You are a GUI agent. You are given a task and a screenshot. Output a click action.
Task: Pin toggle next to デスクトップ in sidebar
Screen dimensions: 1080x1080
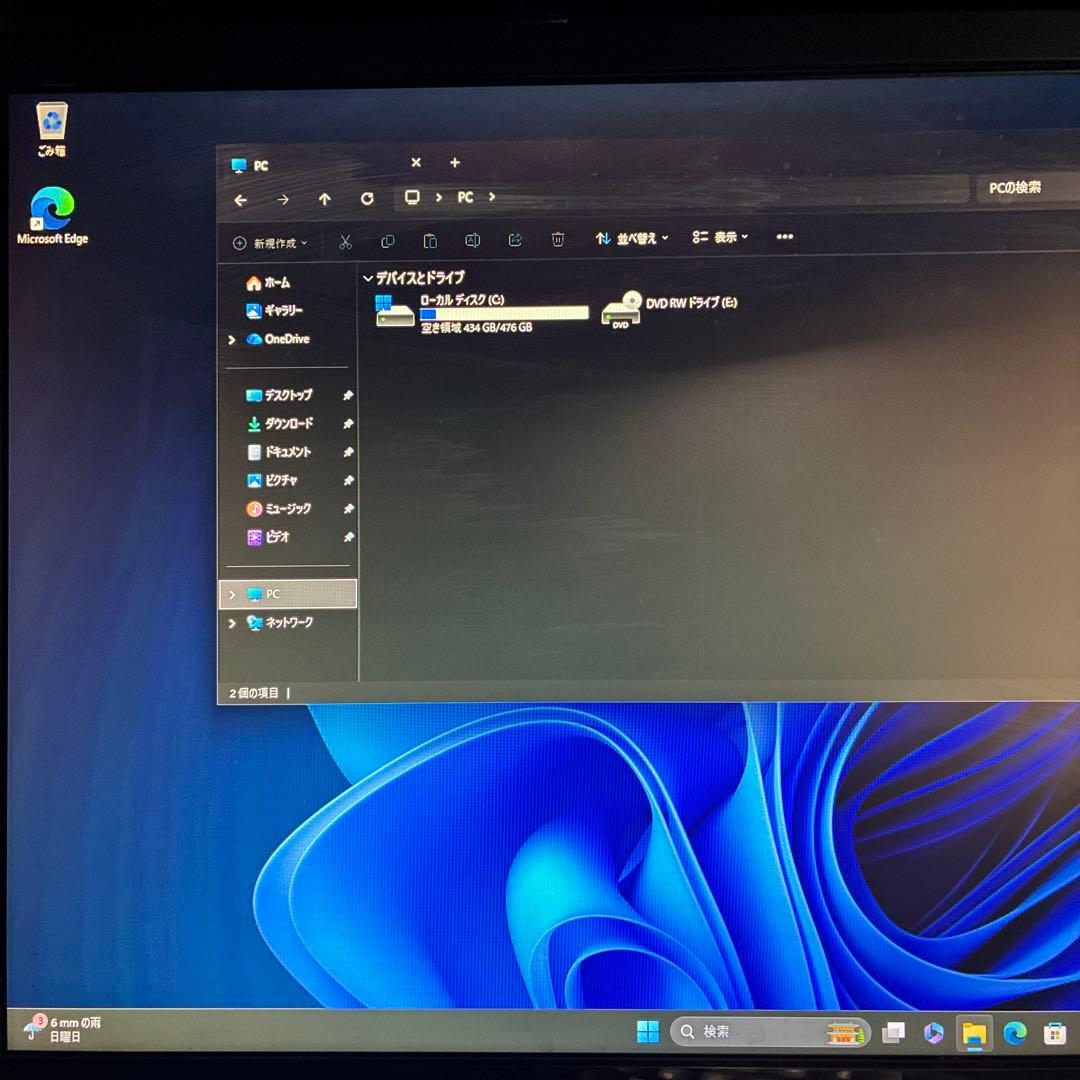347,395
